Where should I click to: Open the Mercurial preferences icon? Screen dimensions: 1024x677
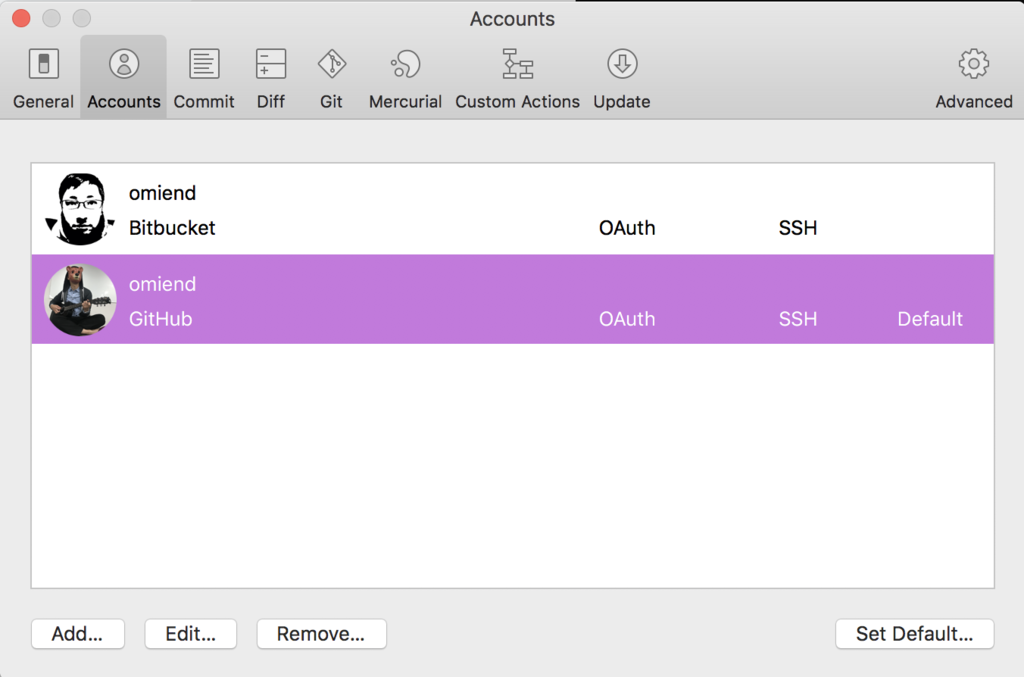406,64
